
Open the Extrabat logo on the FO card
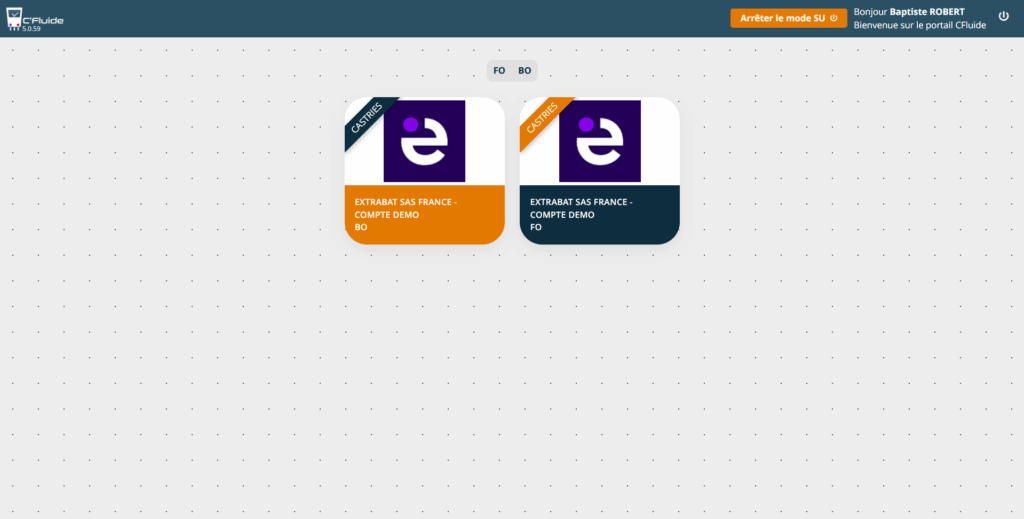pyautogui.click(x=599, y=141)
